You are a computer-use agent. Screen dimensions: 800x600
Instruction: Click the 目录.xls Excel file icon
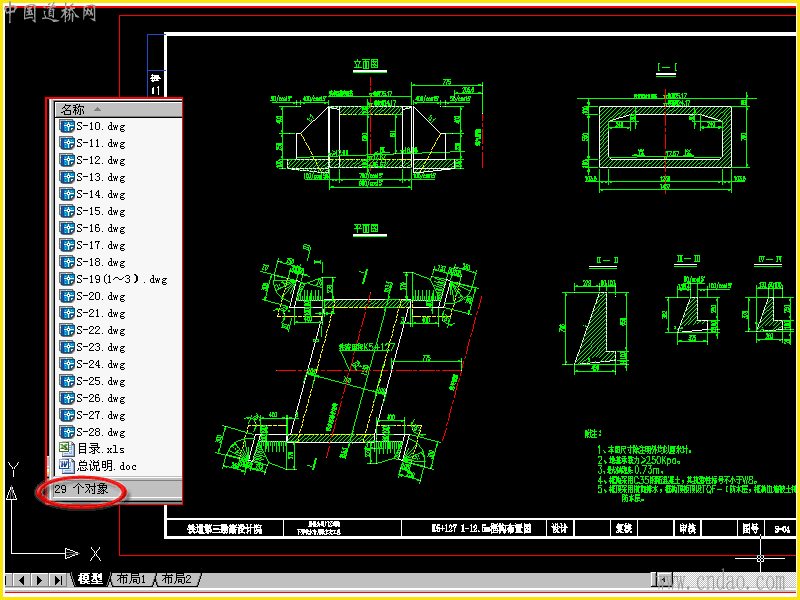(x=67, y=448)
